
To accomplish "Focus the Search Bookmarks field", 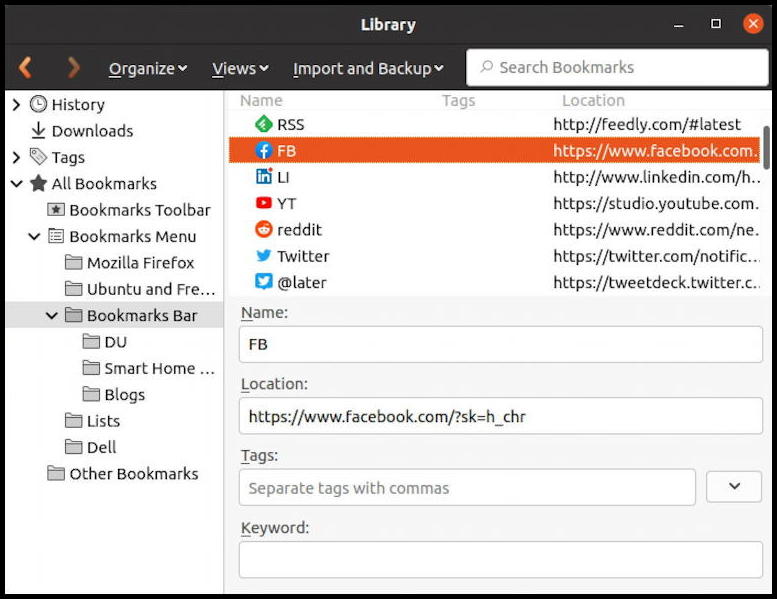I will (x=617, y=67).
